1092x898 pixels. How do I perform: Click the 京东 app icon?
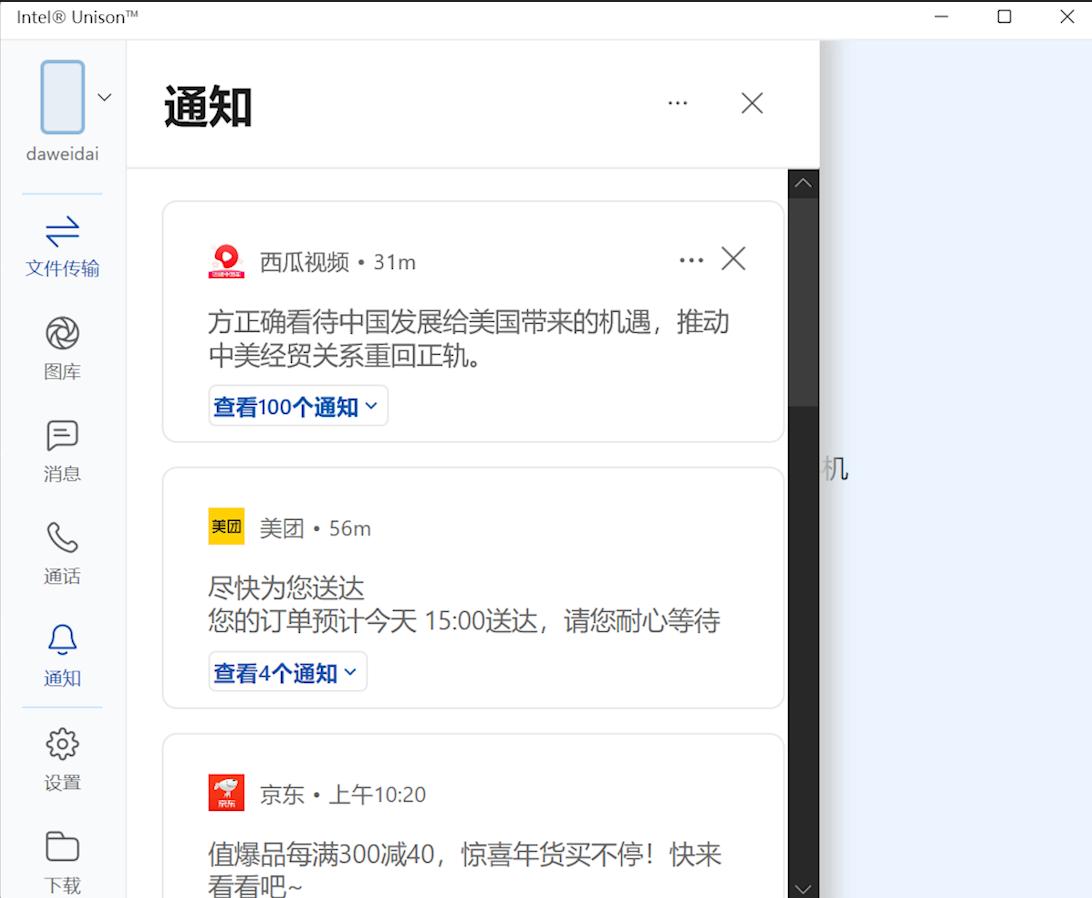(226, 792)
